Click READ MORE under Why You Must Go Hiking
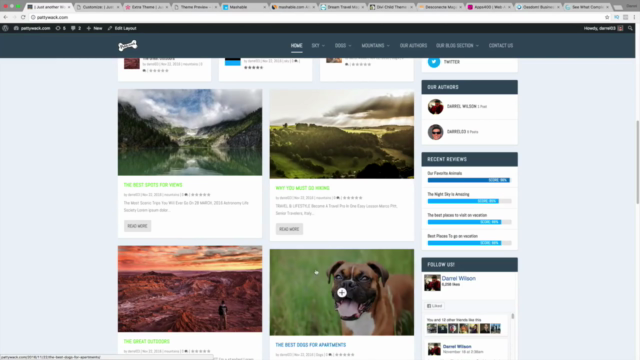The width and height of the screenshot is (640, 360). coord(289,229)
